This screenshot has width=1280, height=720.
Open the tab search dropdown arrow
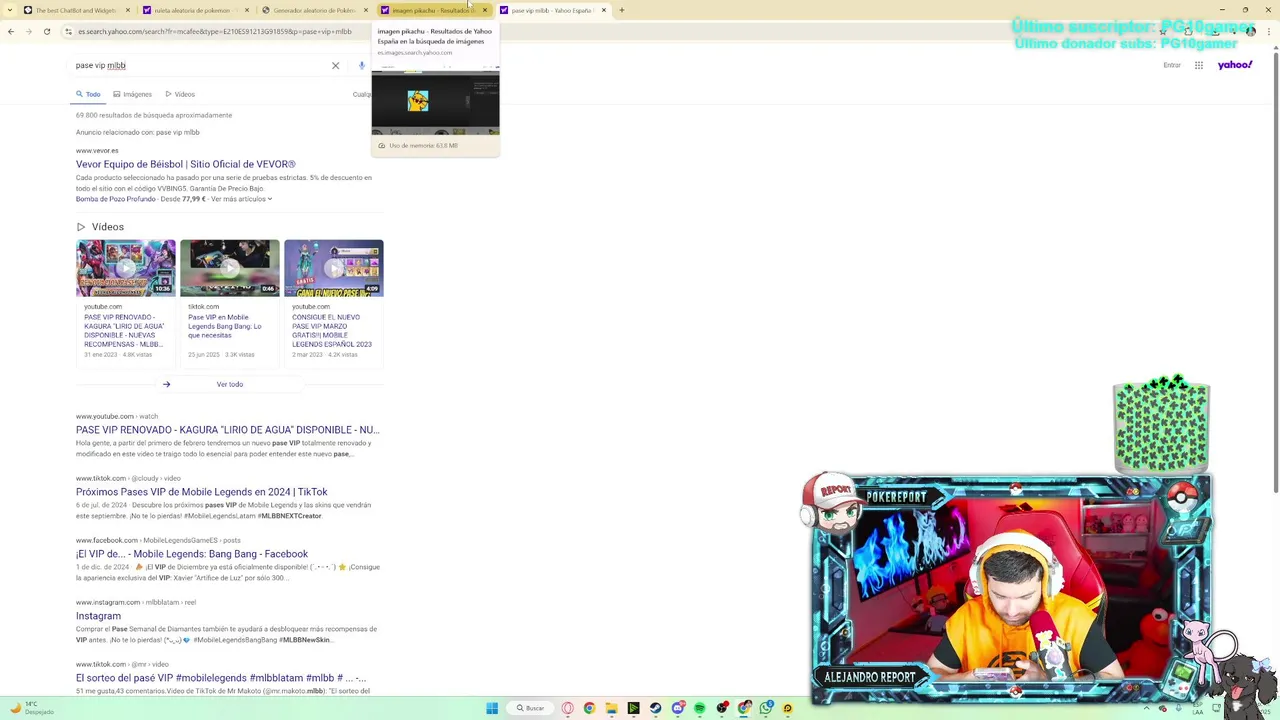(8, 10)
